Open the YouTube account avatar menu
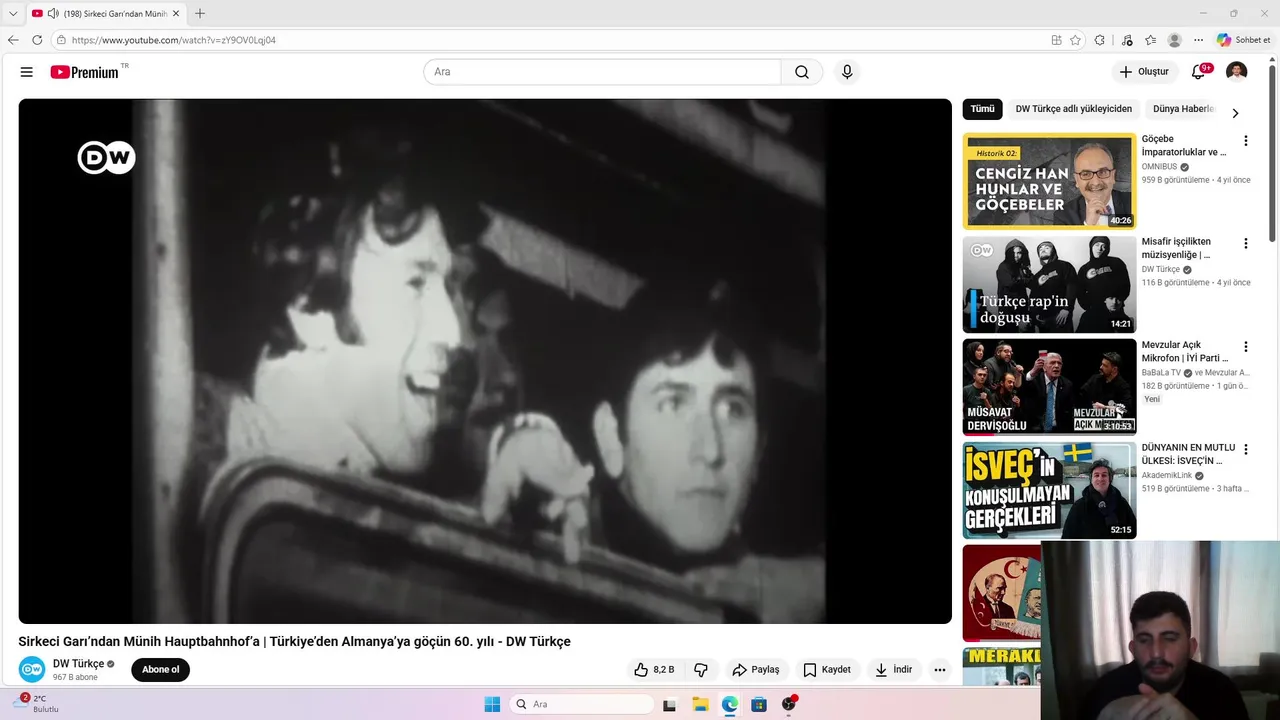This screenshot has width=1280, height=720. coord(1237,72)
